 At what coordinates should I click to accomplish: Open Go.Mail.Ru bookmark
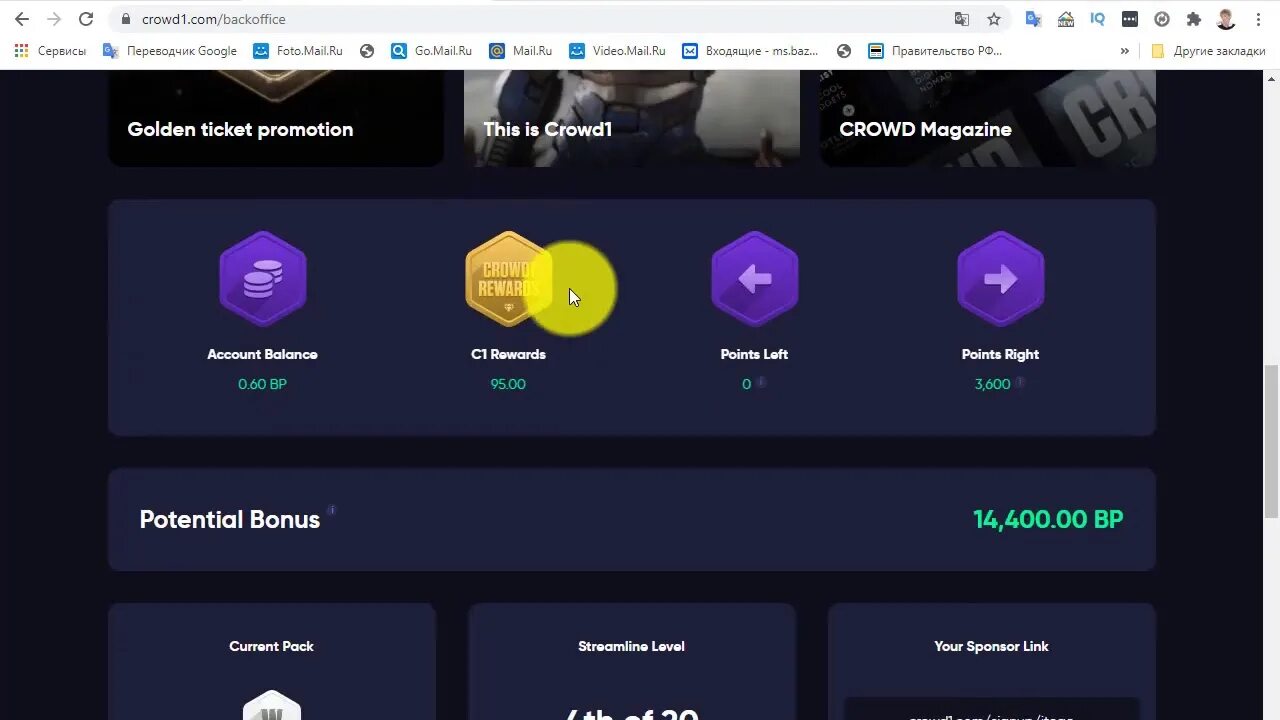[x=431, y=51]
